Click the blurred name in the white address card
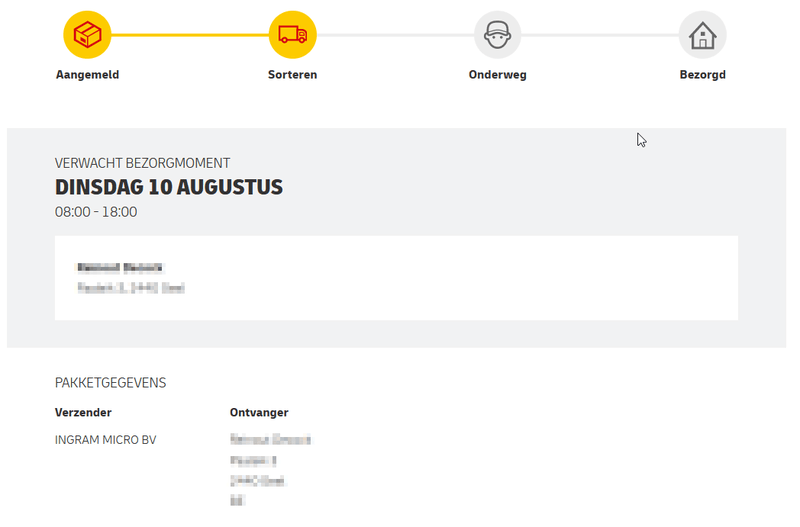This screenshot has height=527, width=800. pyautogui.click(x=119, y=268)
